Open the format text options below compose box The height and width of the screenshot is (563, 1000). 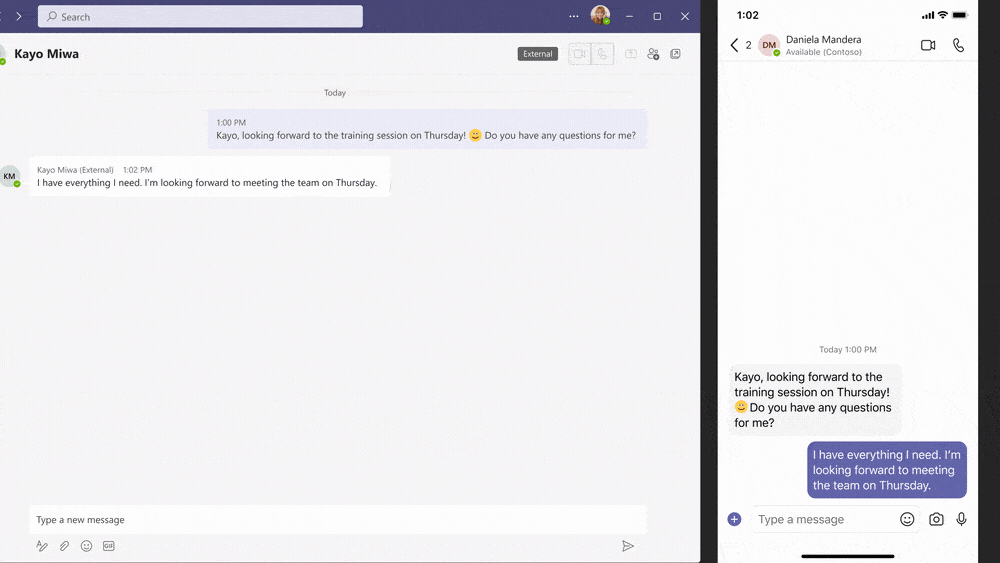[42, 546]
